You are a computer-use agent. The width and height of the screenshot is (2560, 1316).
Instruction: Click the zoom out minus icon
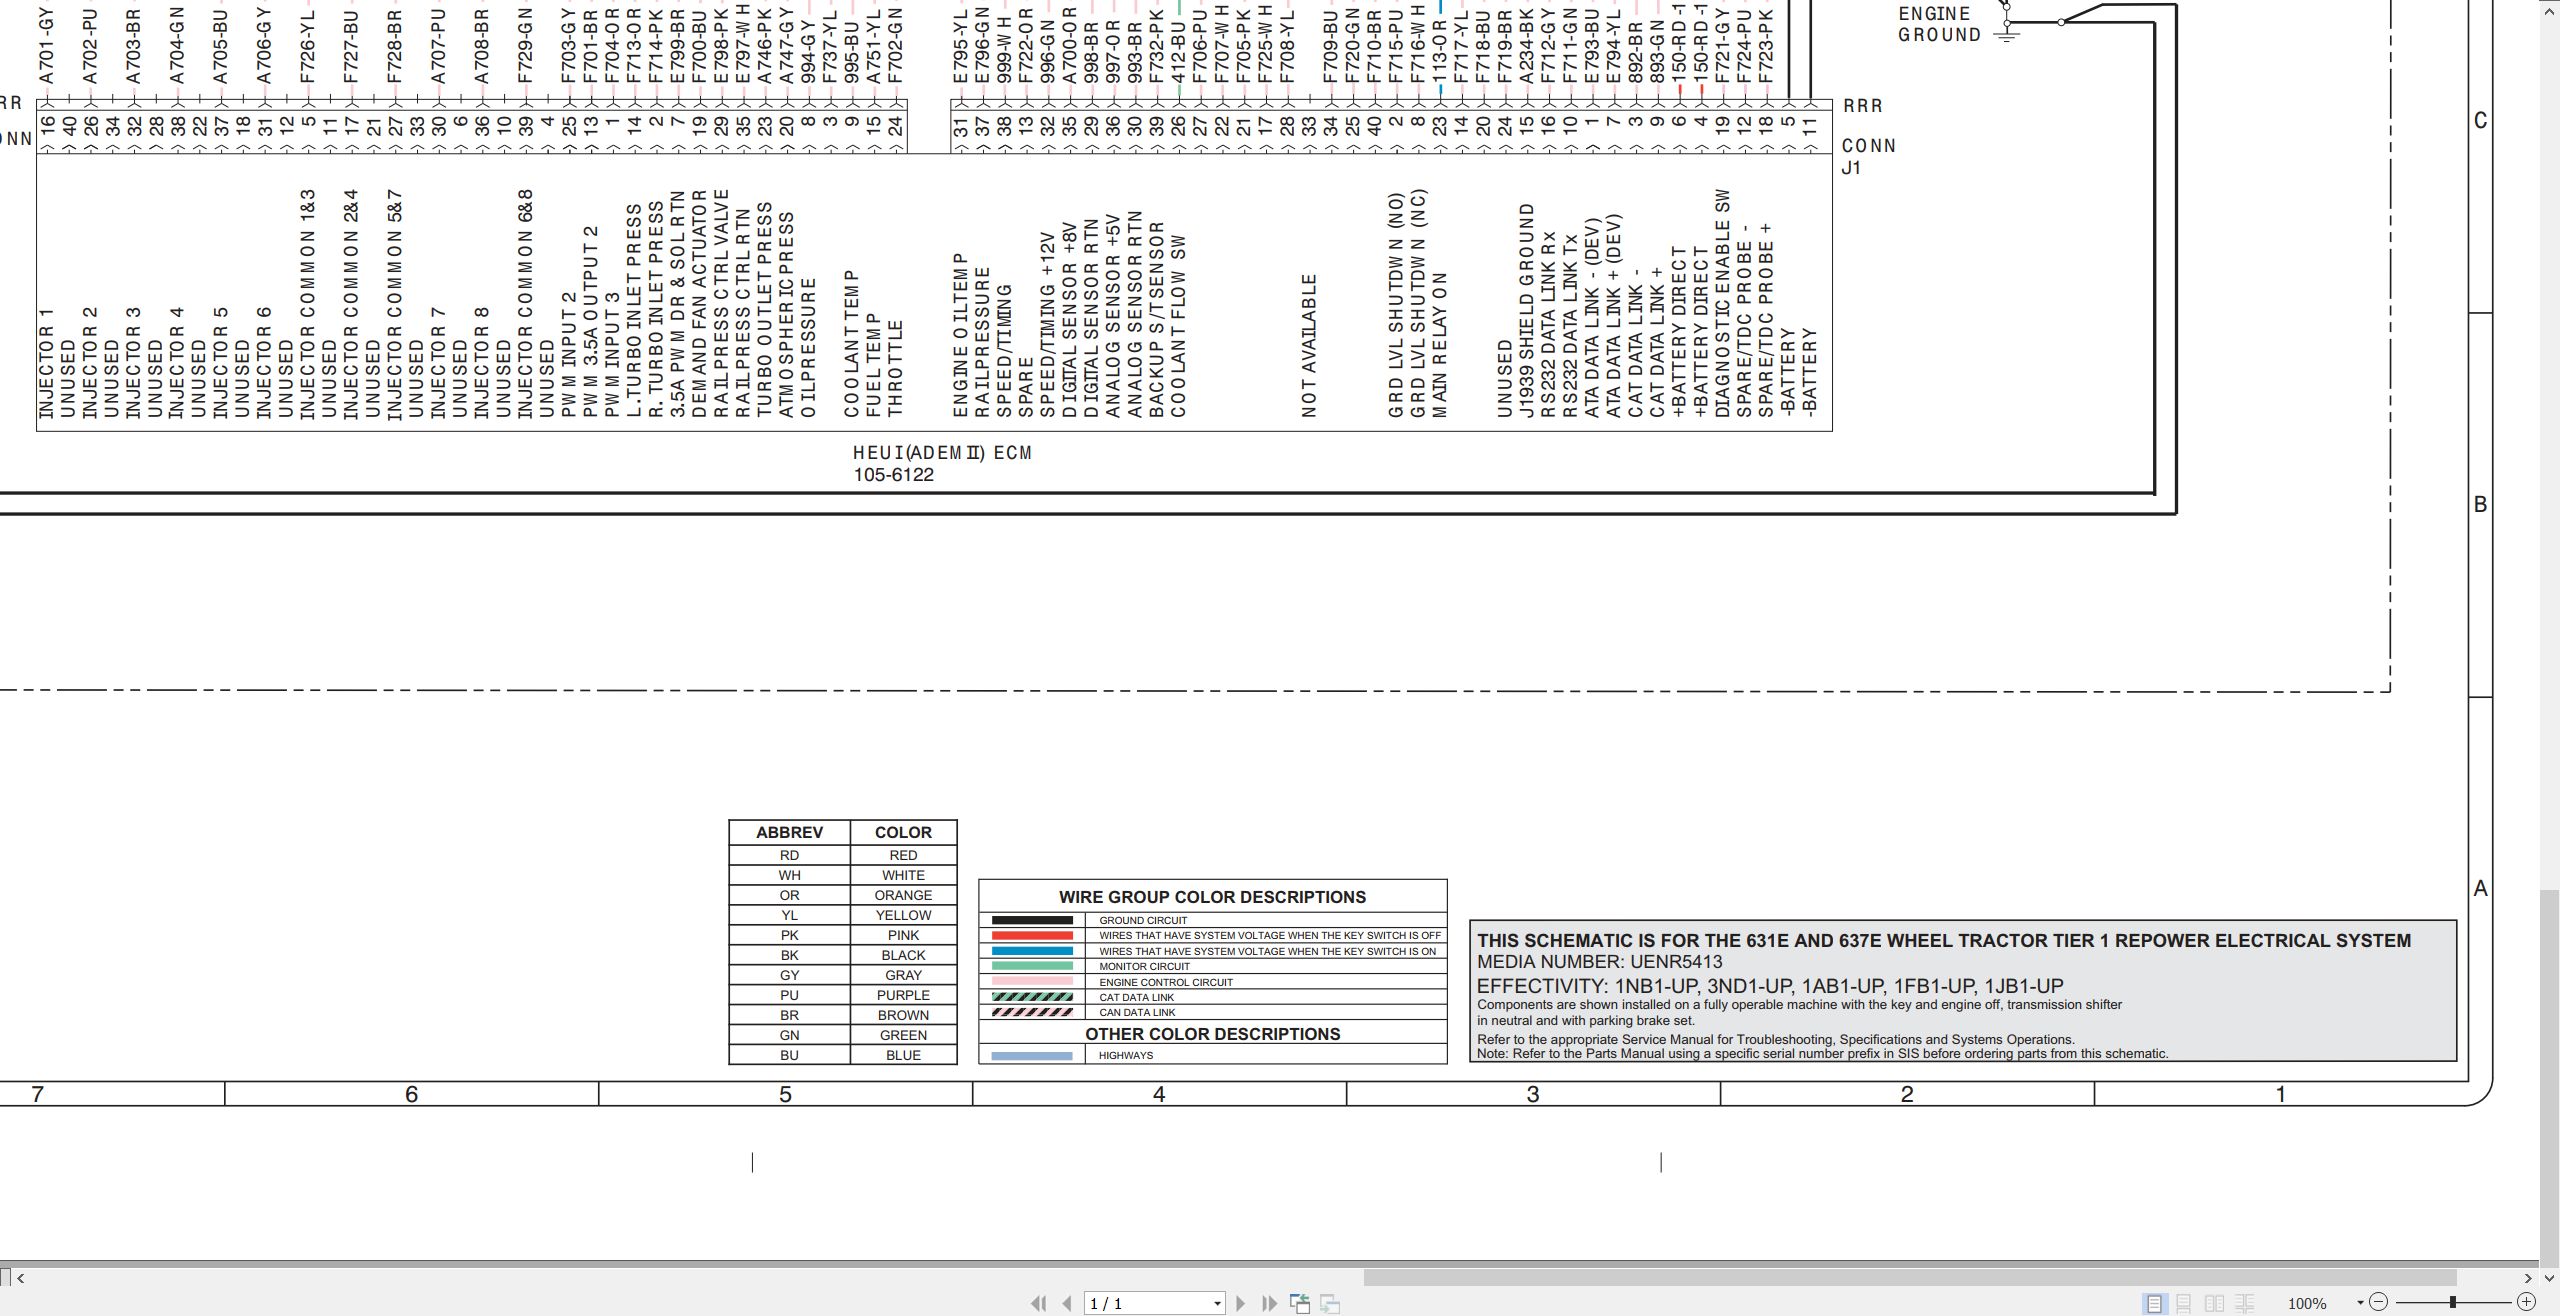pyautogui.click(x=2379, y=1302)
